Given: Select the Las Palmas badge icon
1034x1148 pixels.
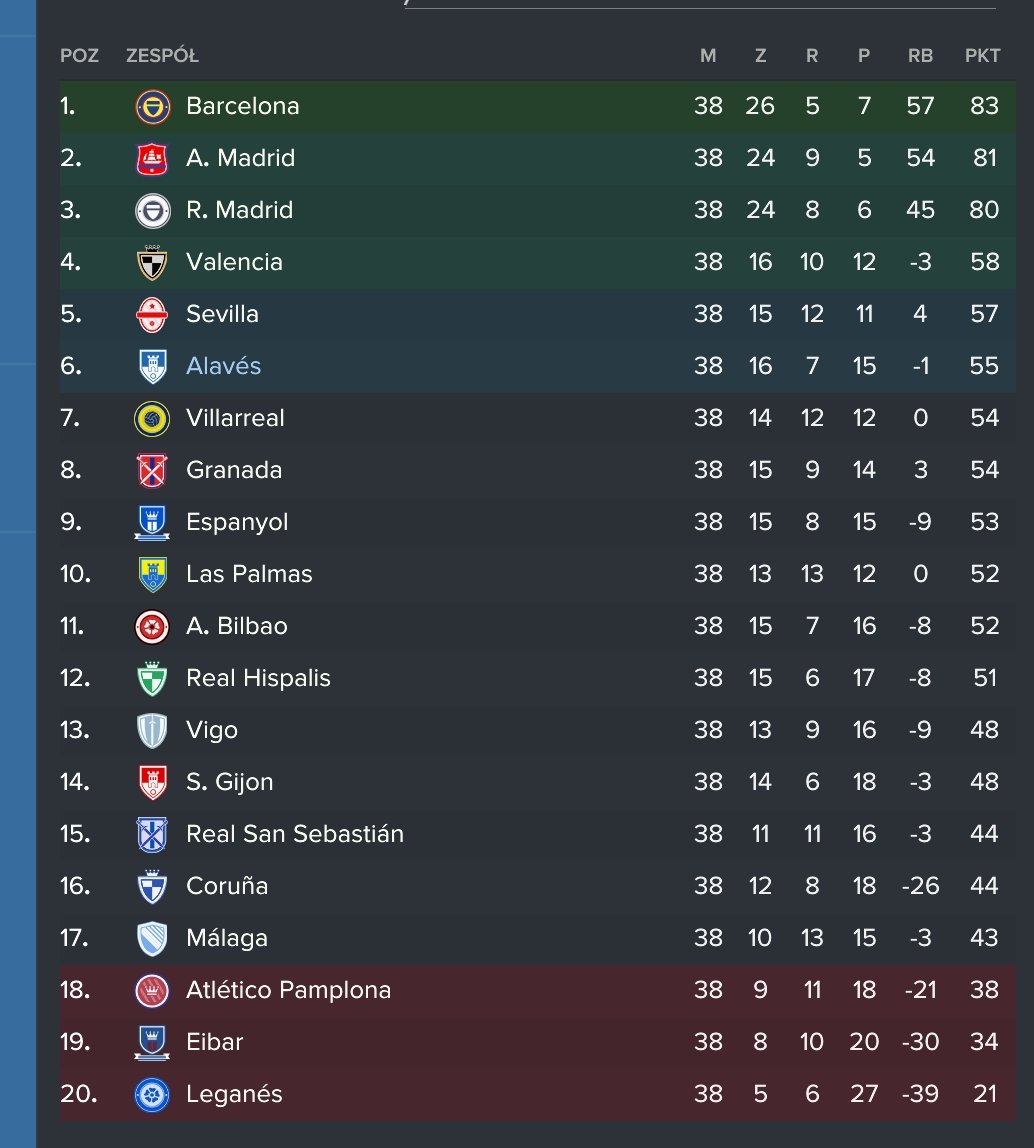Looking at the screenshot, I should 152,575.
